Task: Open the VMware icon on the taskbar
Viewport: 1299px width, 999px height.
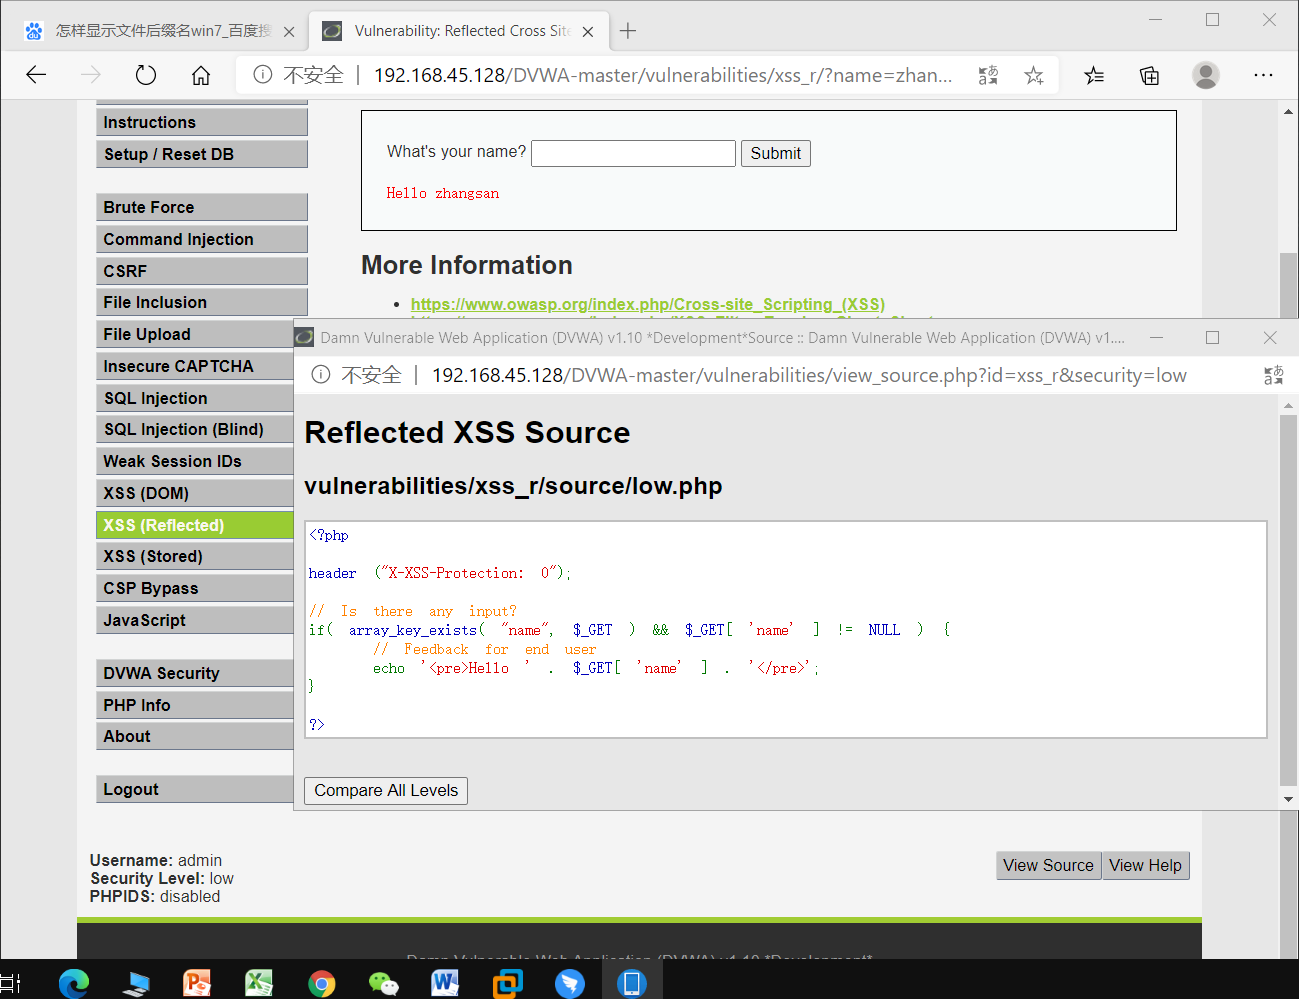Action: pos(507,983)
